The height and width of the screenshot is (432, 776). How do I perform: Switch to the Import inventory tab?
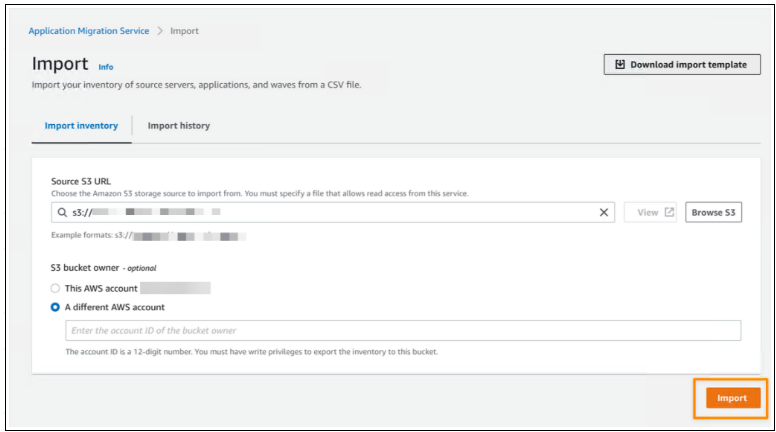point(81,126)
